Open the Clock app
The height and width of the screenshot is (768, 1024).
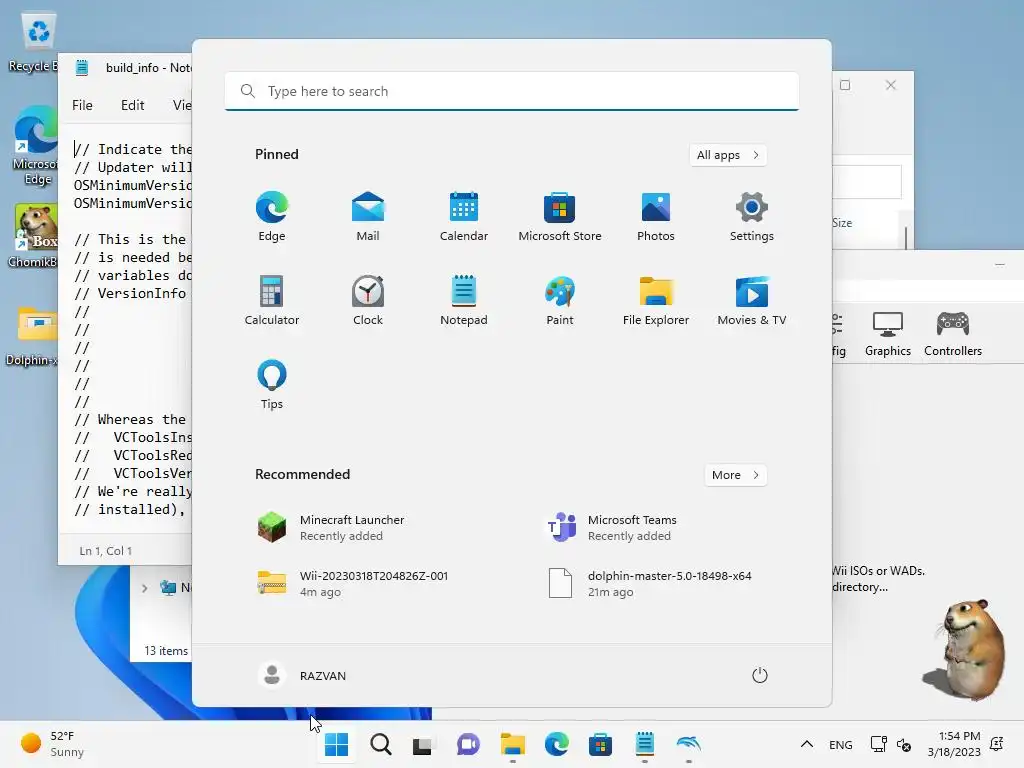coord(368,300)
